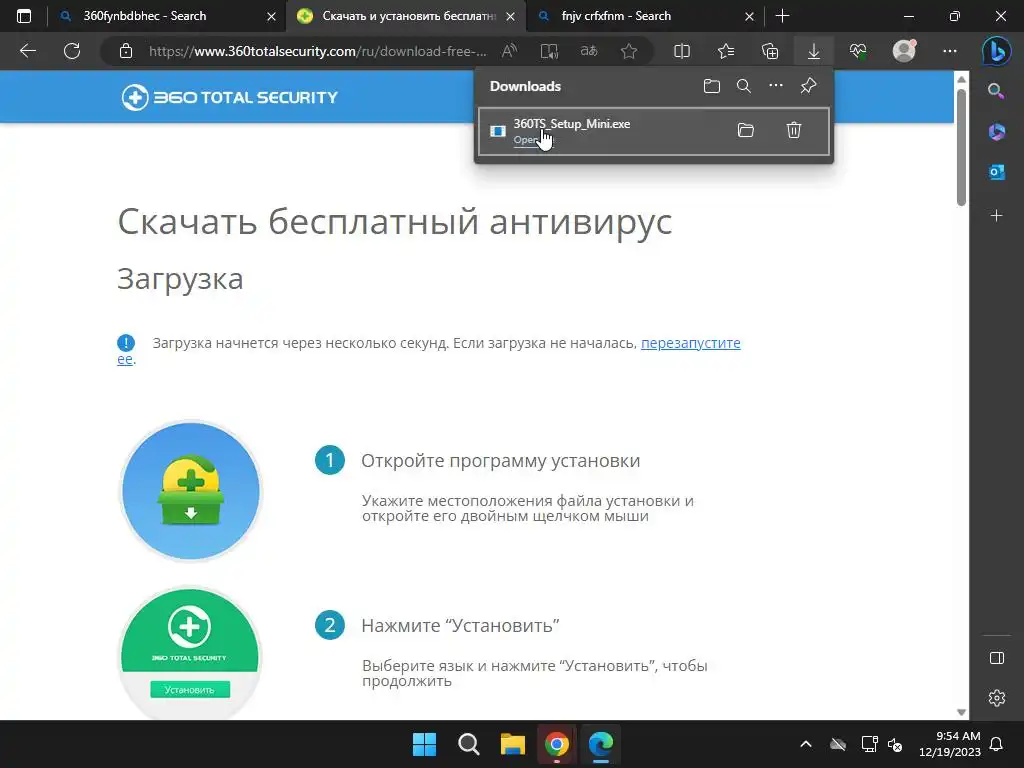
Task: Open the user profile avatar
Action: (904, 51)
